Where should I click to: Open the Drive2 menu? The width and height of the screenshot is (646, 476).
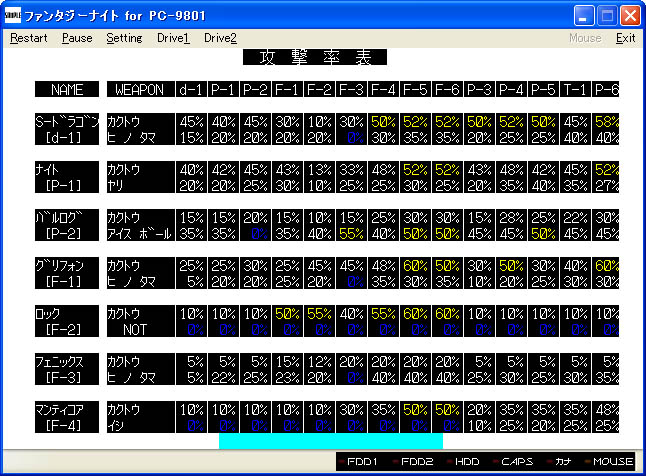(x=220, y=38)
